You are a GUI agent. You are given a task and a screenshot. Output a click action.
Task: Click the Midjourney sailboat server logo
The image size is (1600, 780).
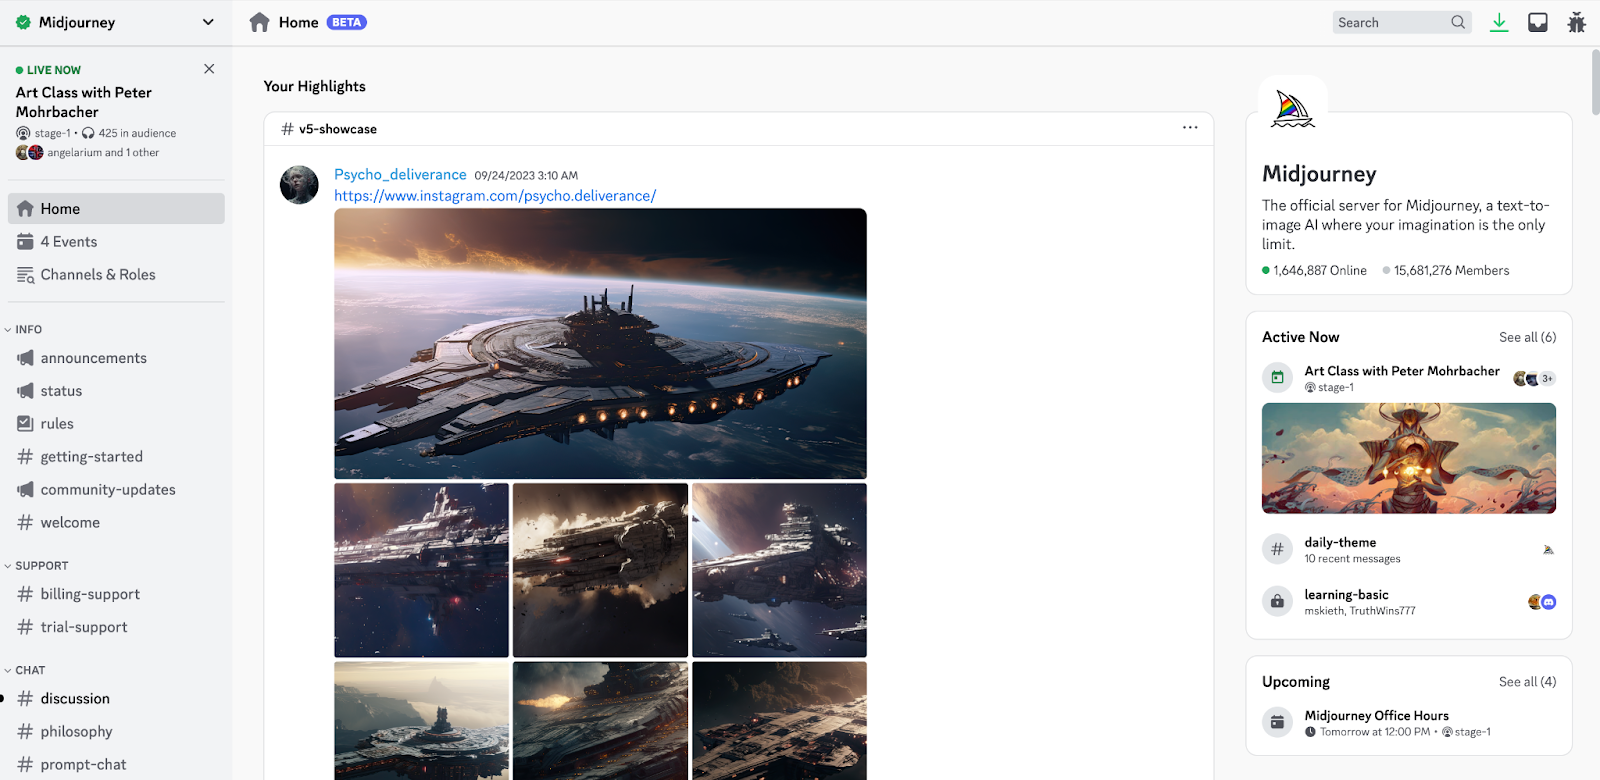(x=1292, y=109)
